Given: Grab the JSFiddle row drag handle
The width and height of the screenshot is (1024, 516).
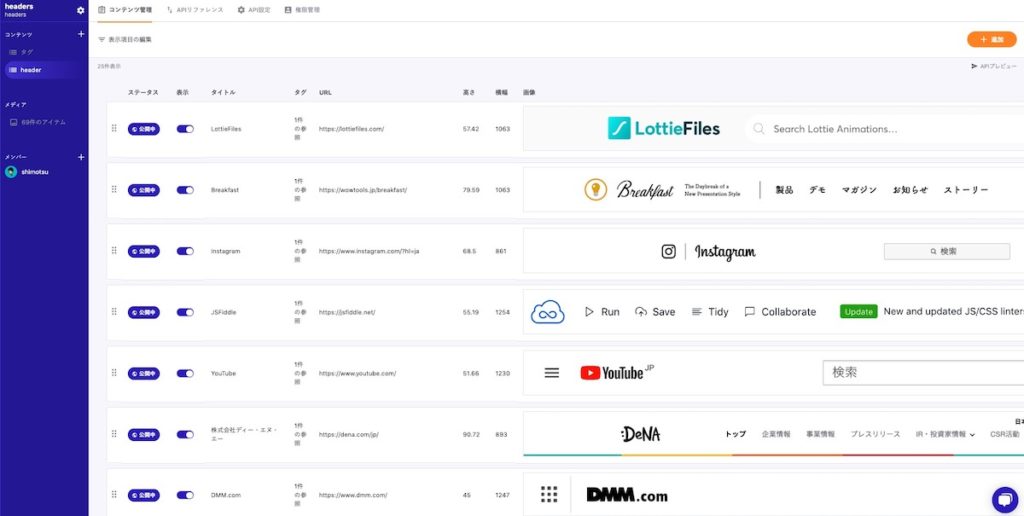Looking at the screenshot, I should point(114,312).
